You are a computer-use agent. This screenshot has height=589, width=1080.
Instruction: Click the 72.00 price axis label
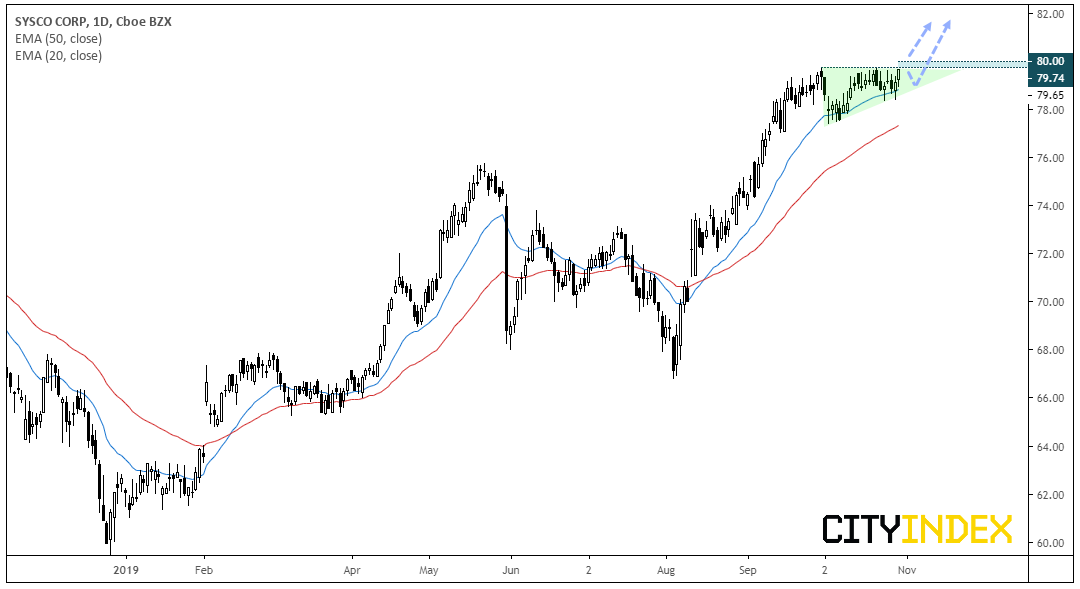click(1050, 254)
